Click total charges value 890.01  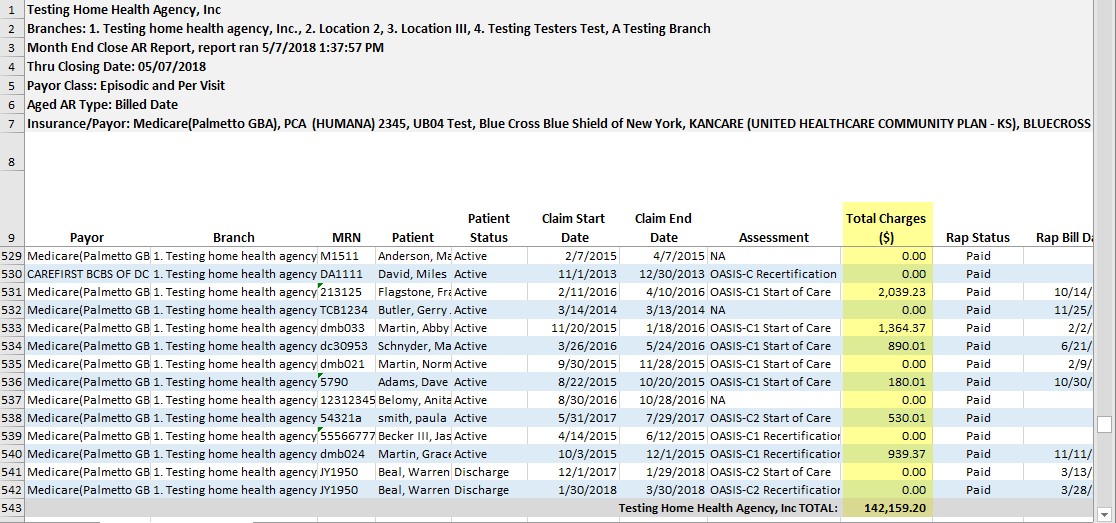(887, 346)
